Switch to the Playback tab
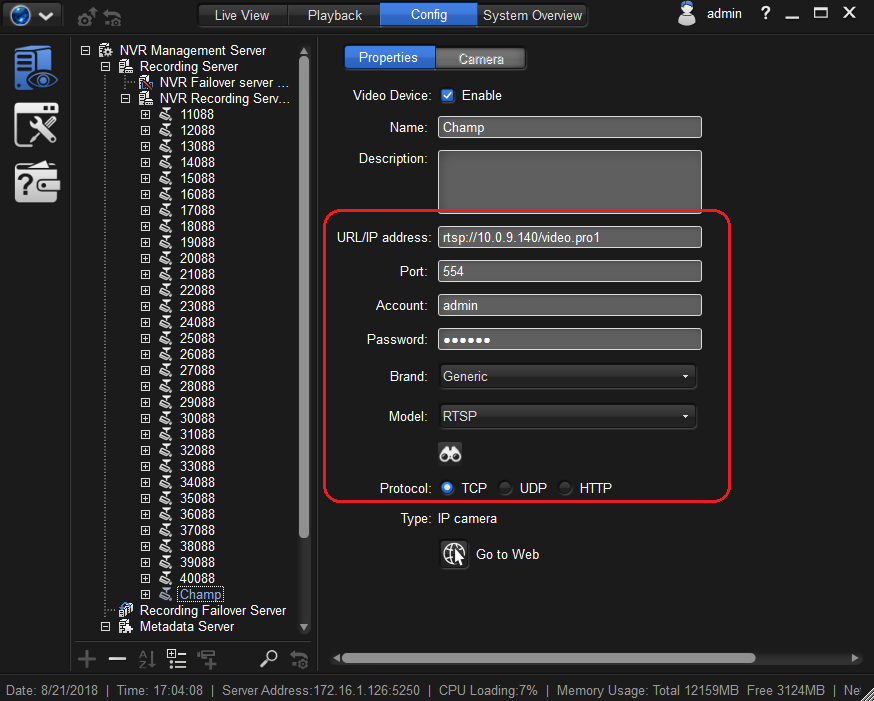Viewport: 874px width, 701px height. pyautogui.click(x=334, y=15)
